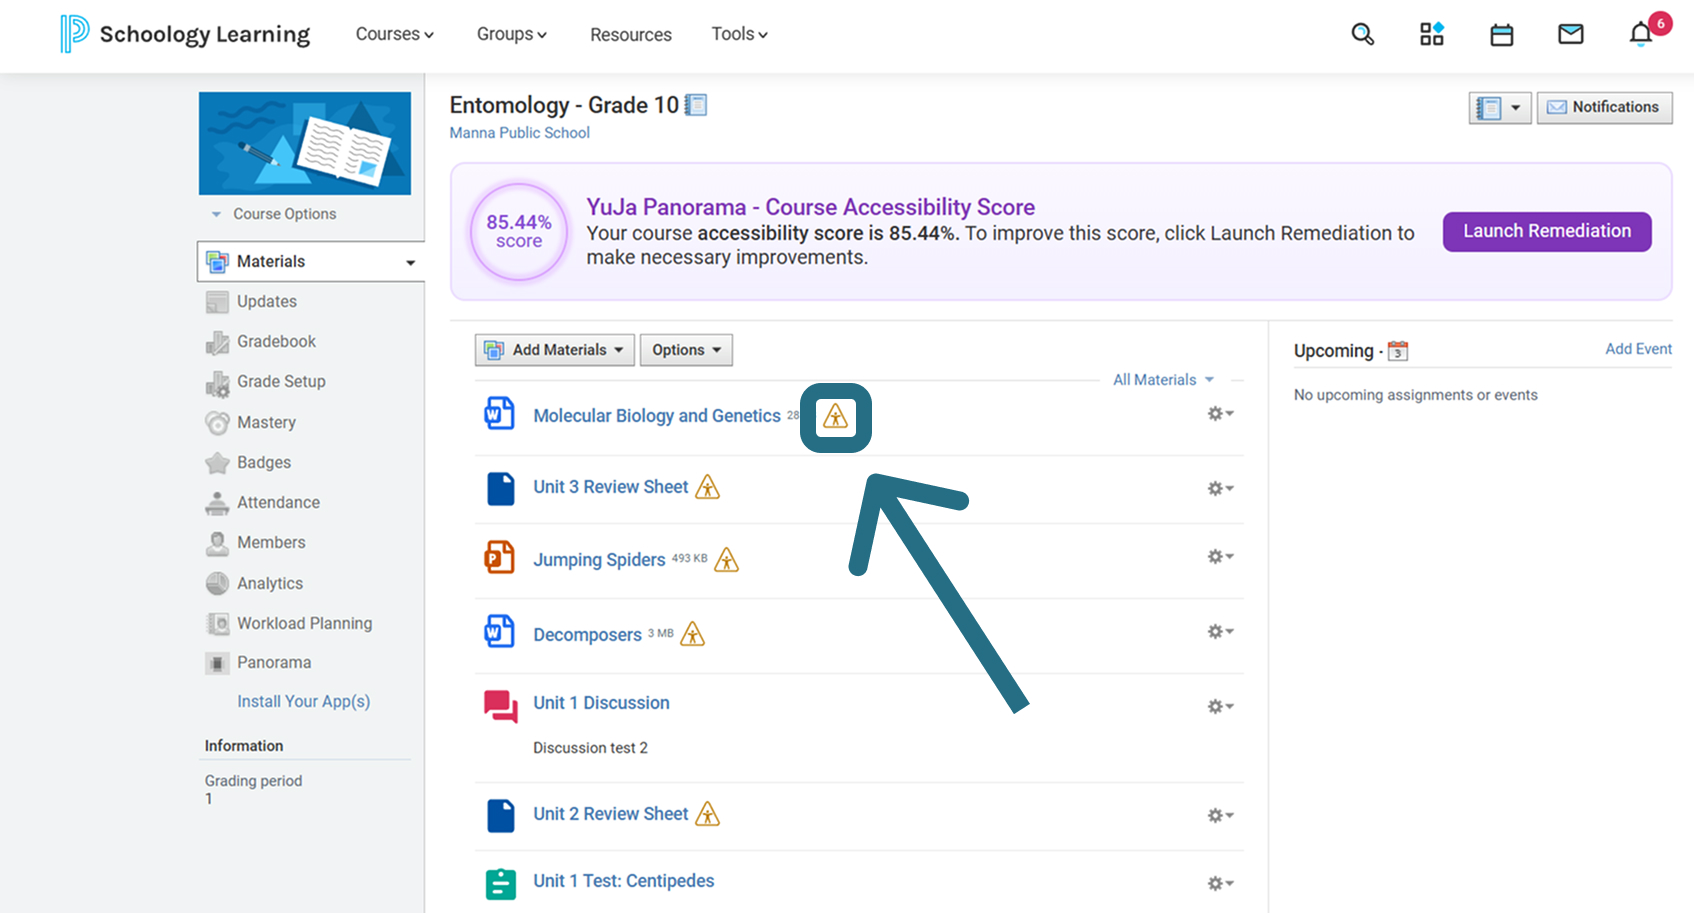This screenshot has height=913, width=1694.
Task: Click the 85.44% score circle
Action: [x=519, y=231]
